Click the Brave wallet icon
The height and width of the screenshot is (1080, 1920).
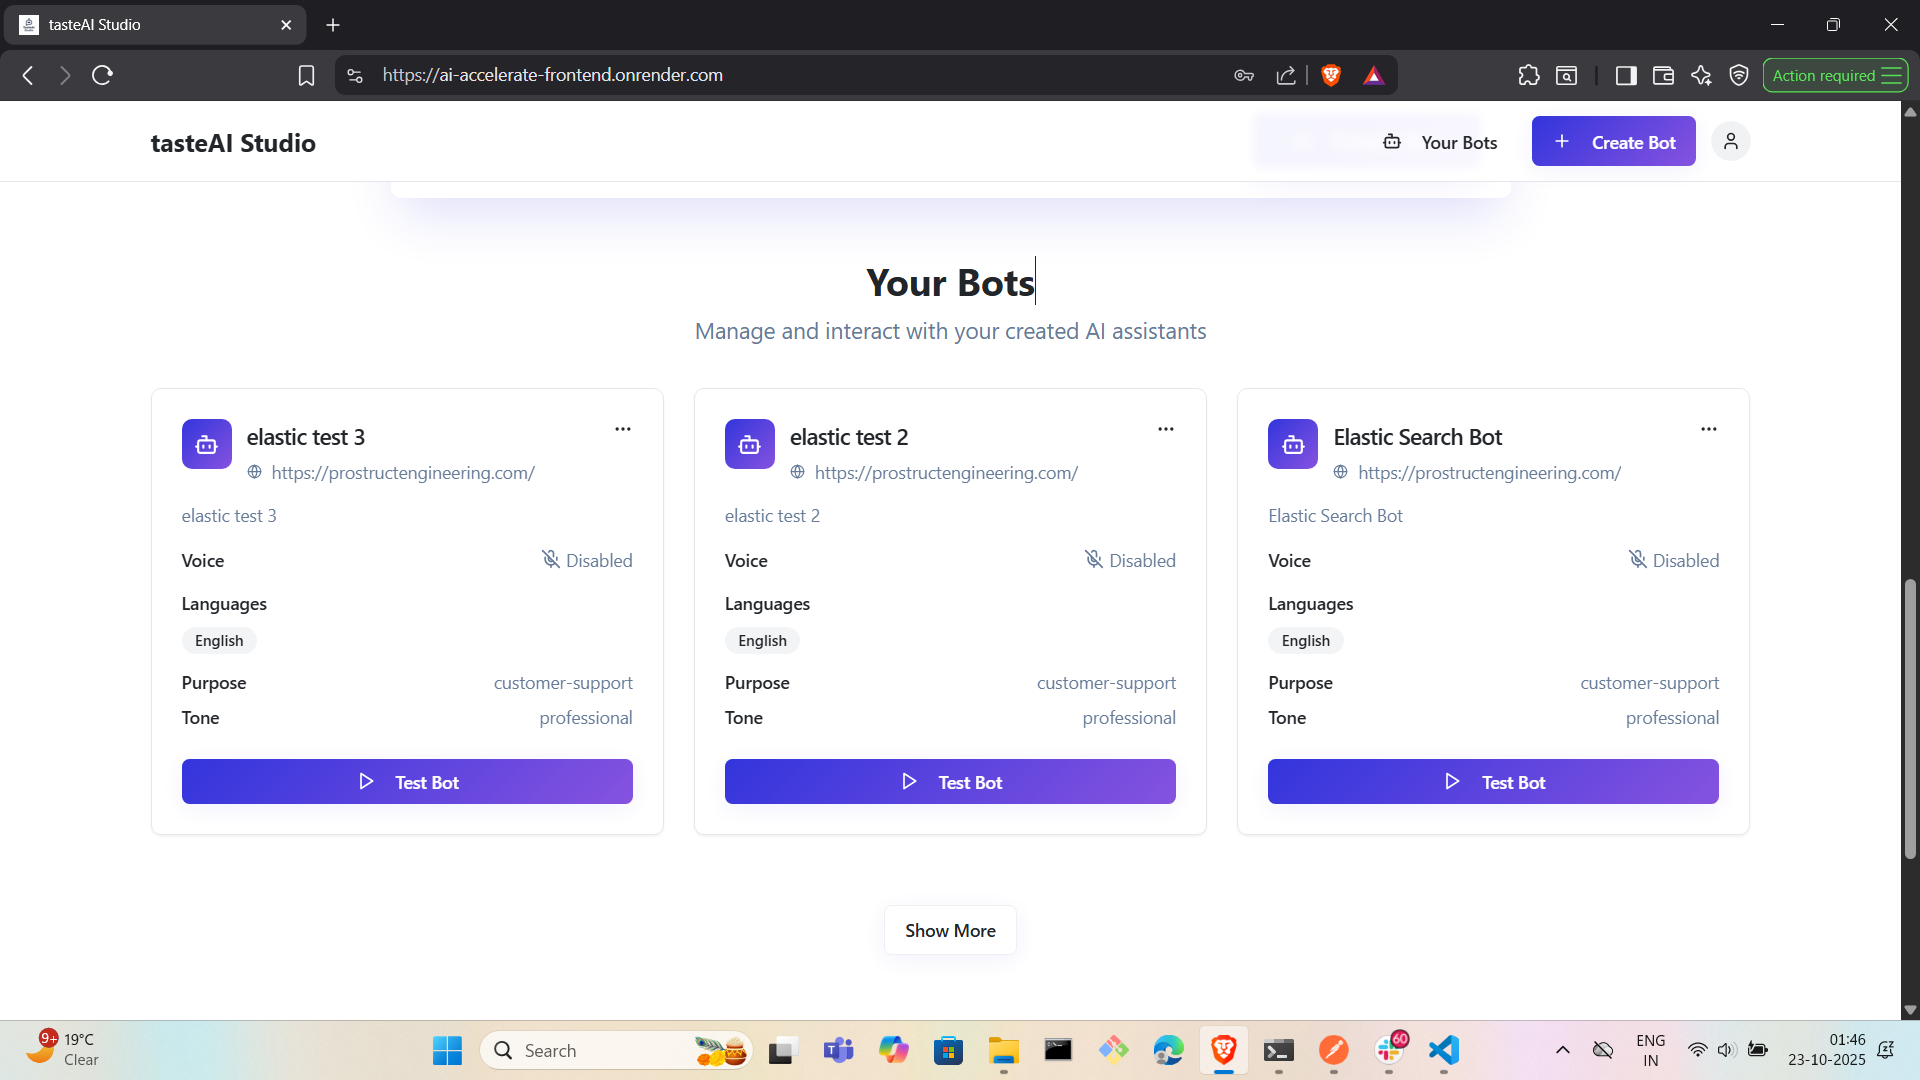click(1663, 75)
